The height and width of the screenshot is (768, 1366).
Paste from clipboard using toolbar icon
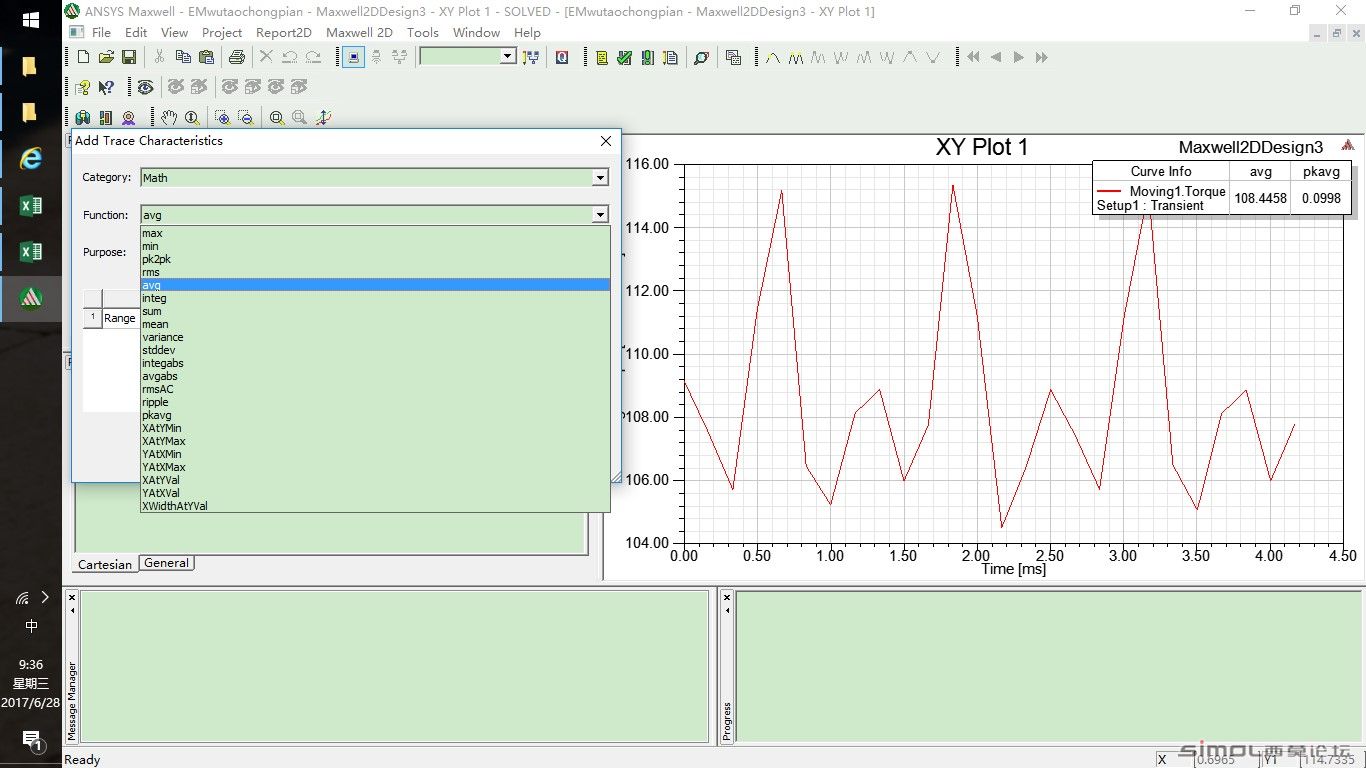(205, 57)
